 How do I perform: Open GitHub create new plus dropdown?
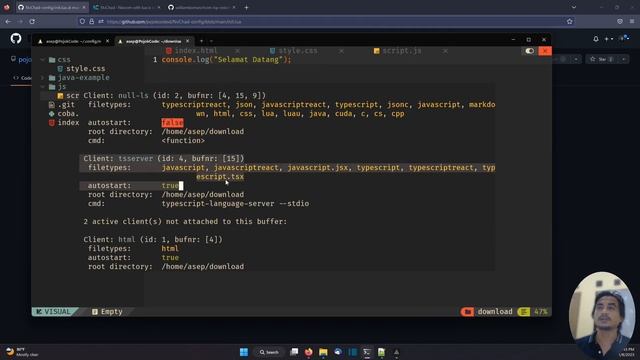pos(609,39)
